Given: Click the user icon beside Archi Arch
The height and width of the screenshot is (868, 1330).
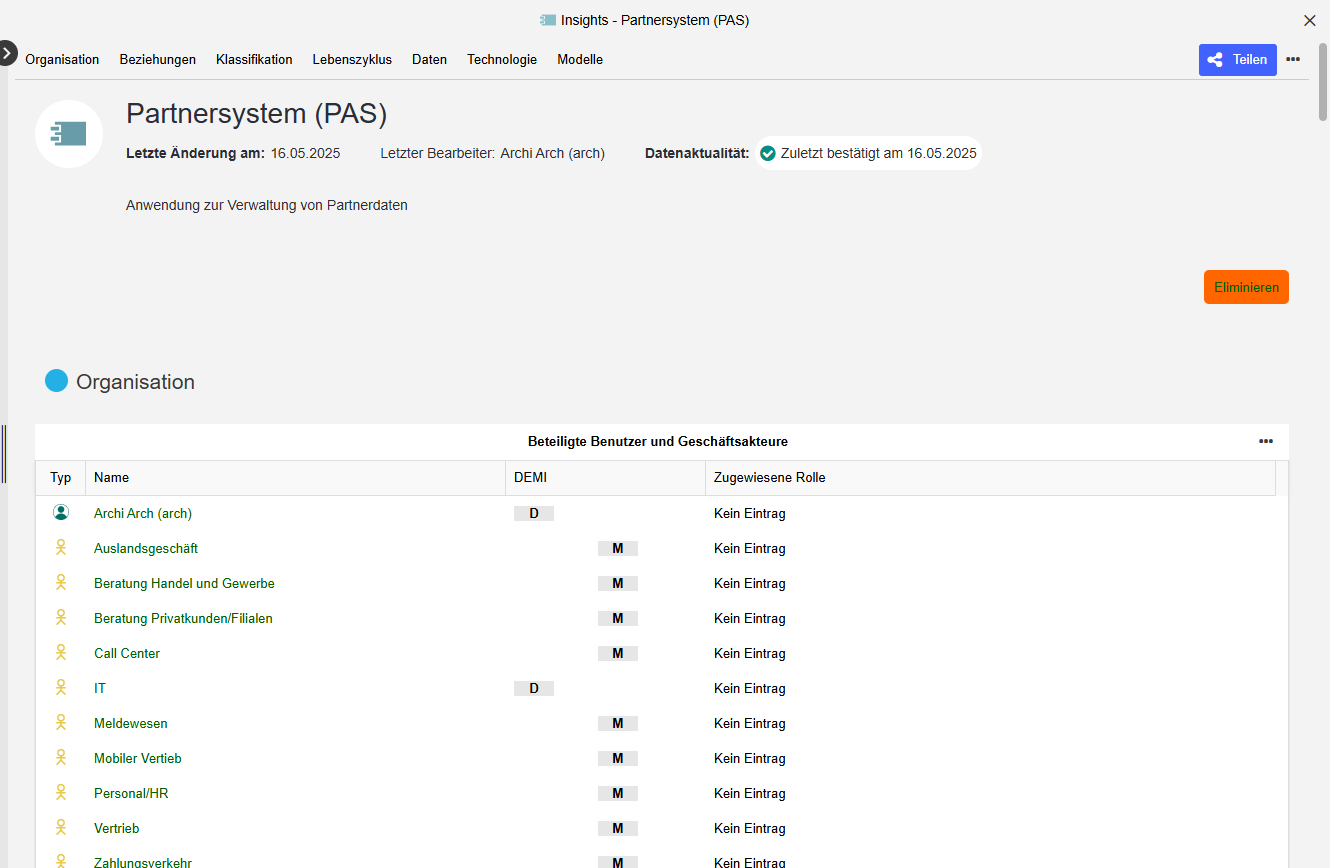Looking at the screenshot, I should pos(61,513).
